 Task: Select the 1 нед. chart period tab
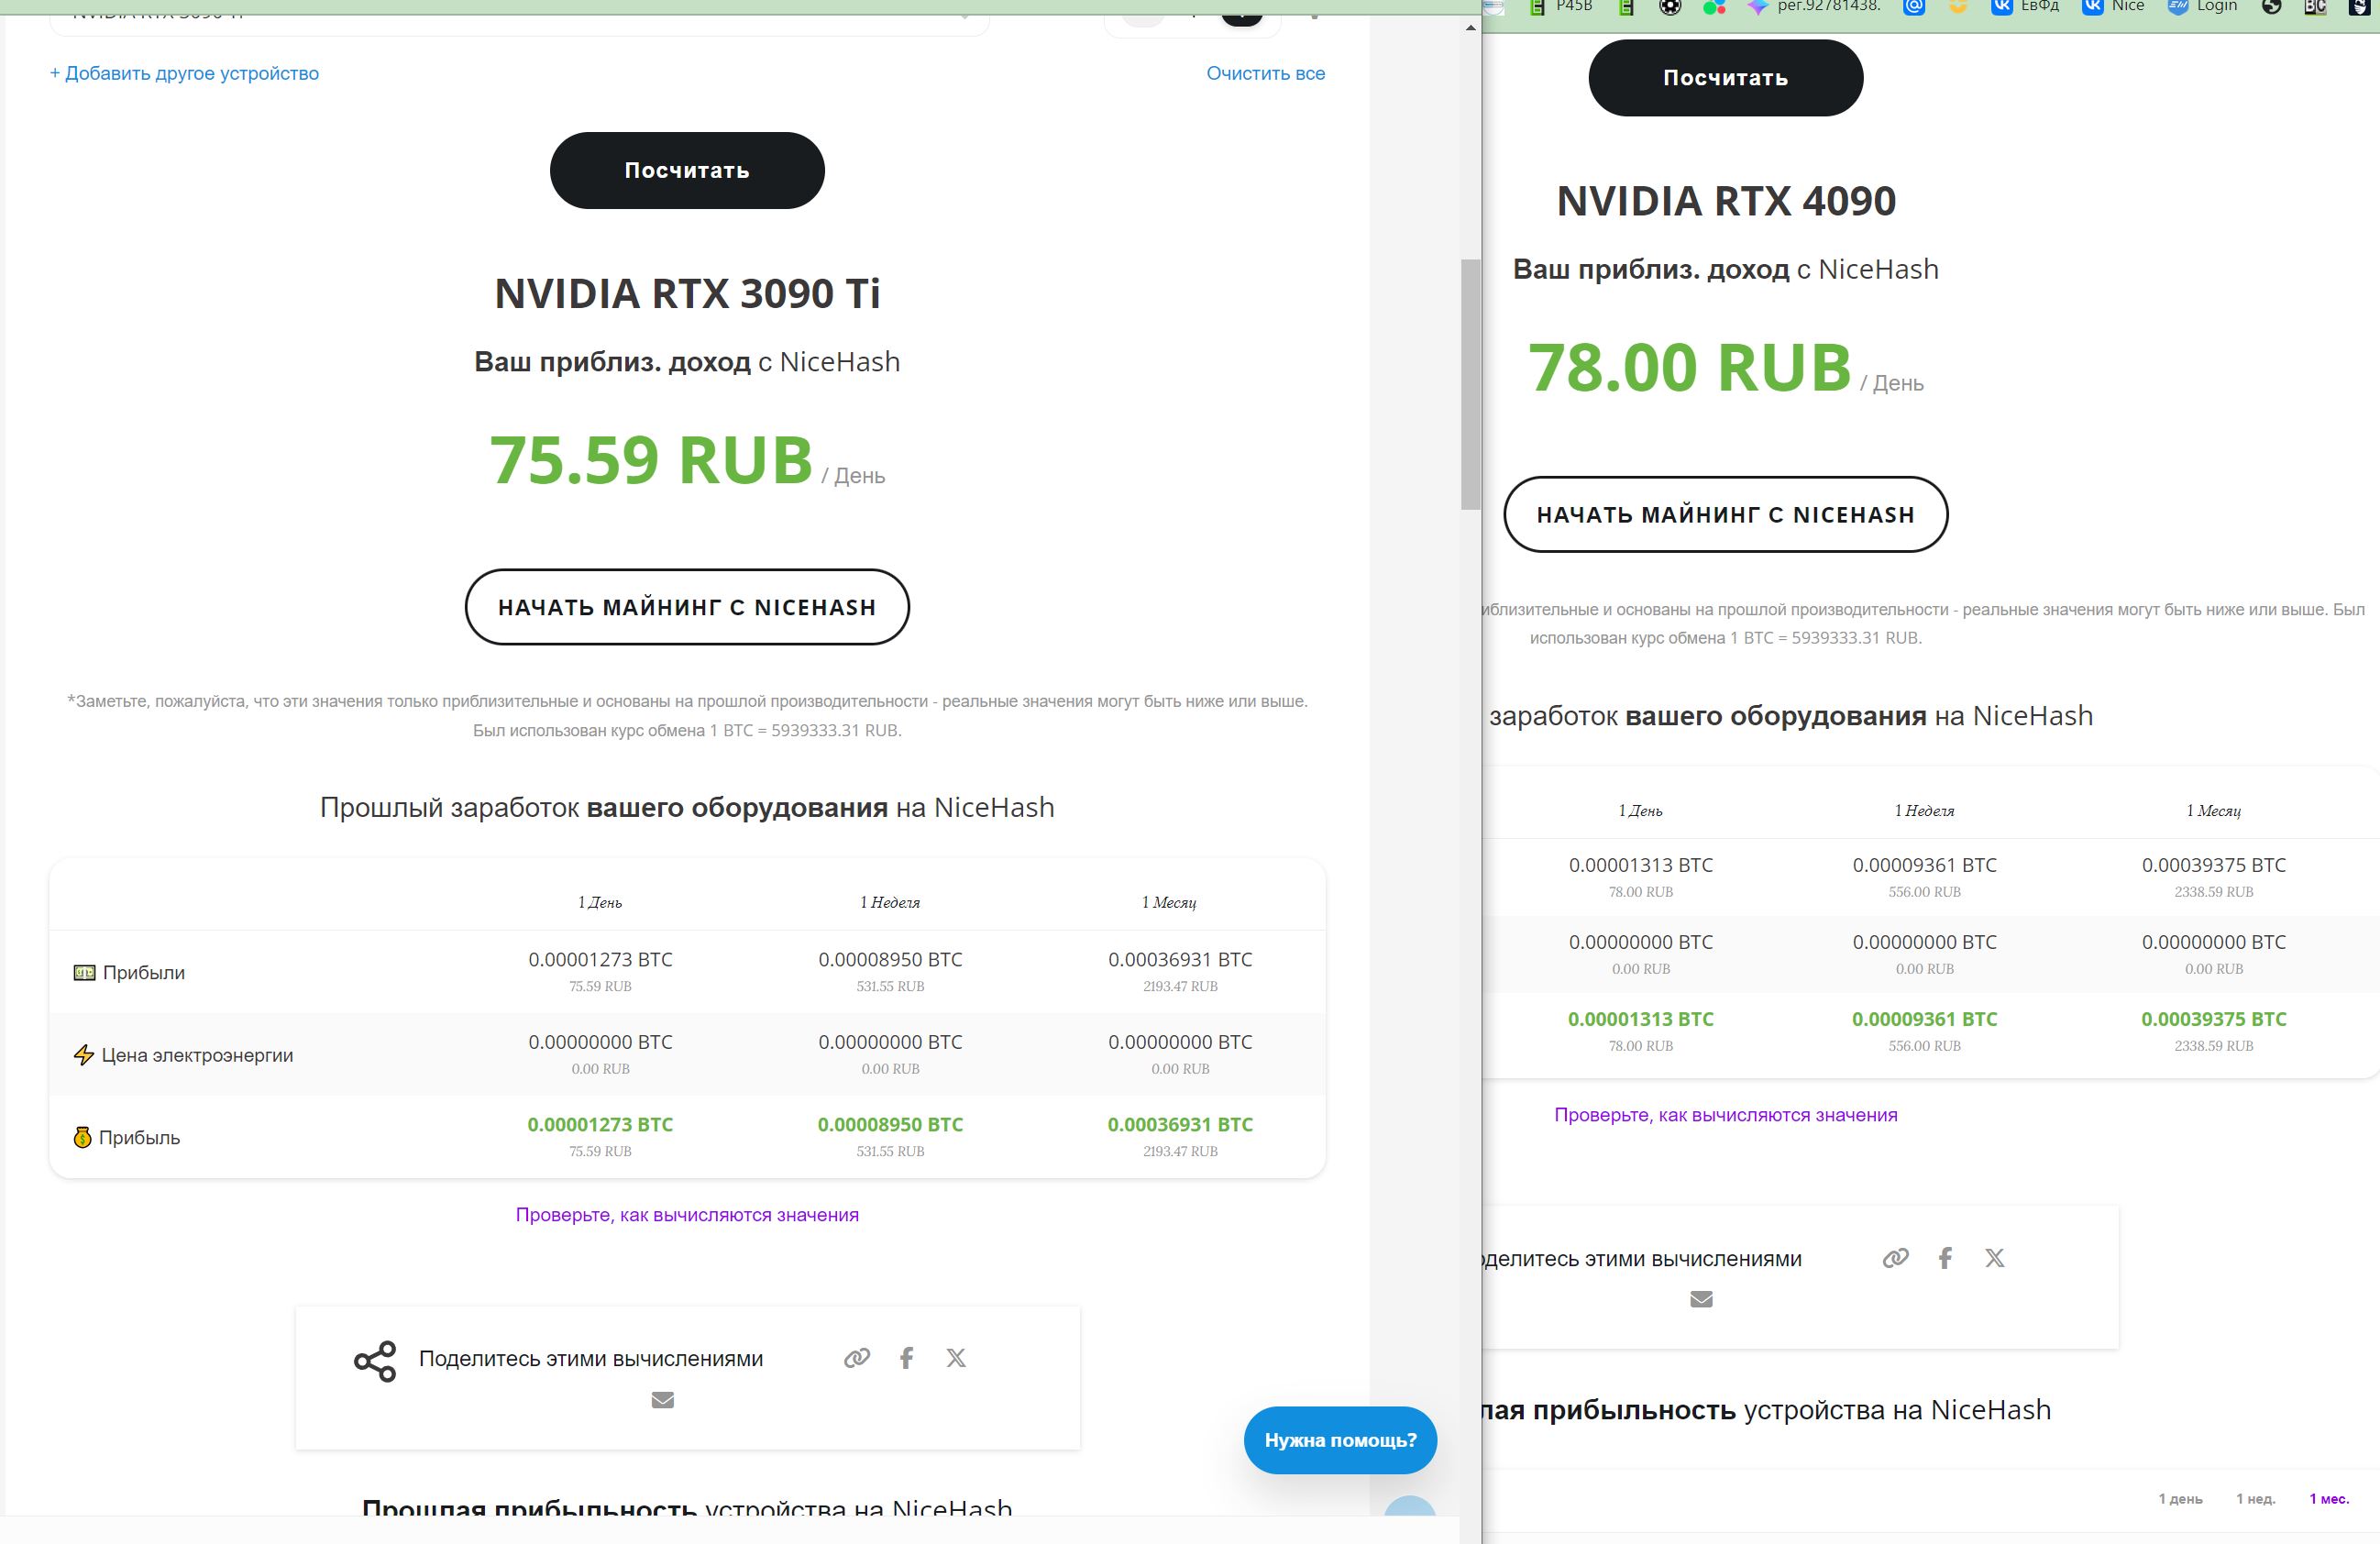2256,1499
